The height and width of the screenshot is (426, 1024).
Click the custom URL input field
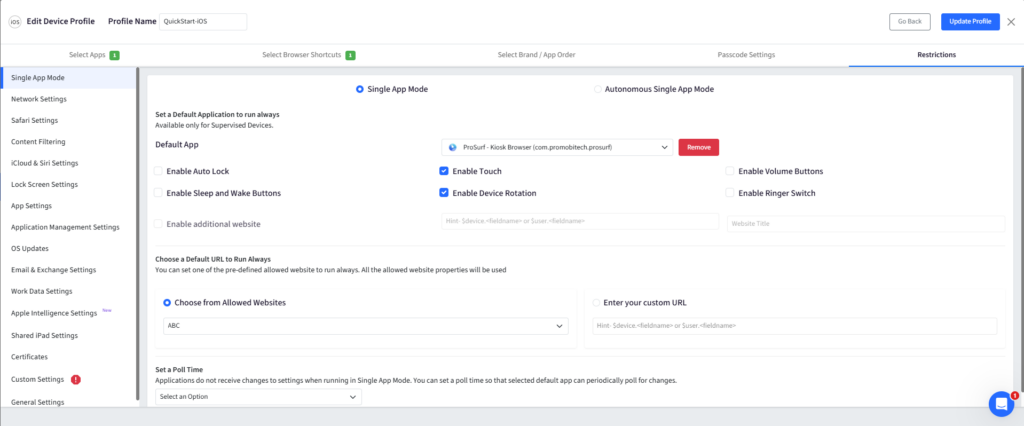tap(795, 326)
